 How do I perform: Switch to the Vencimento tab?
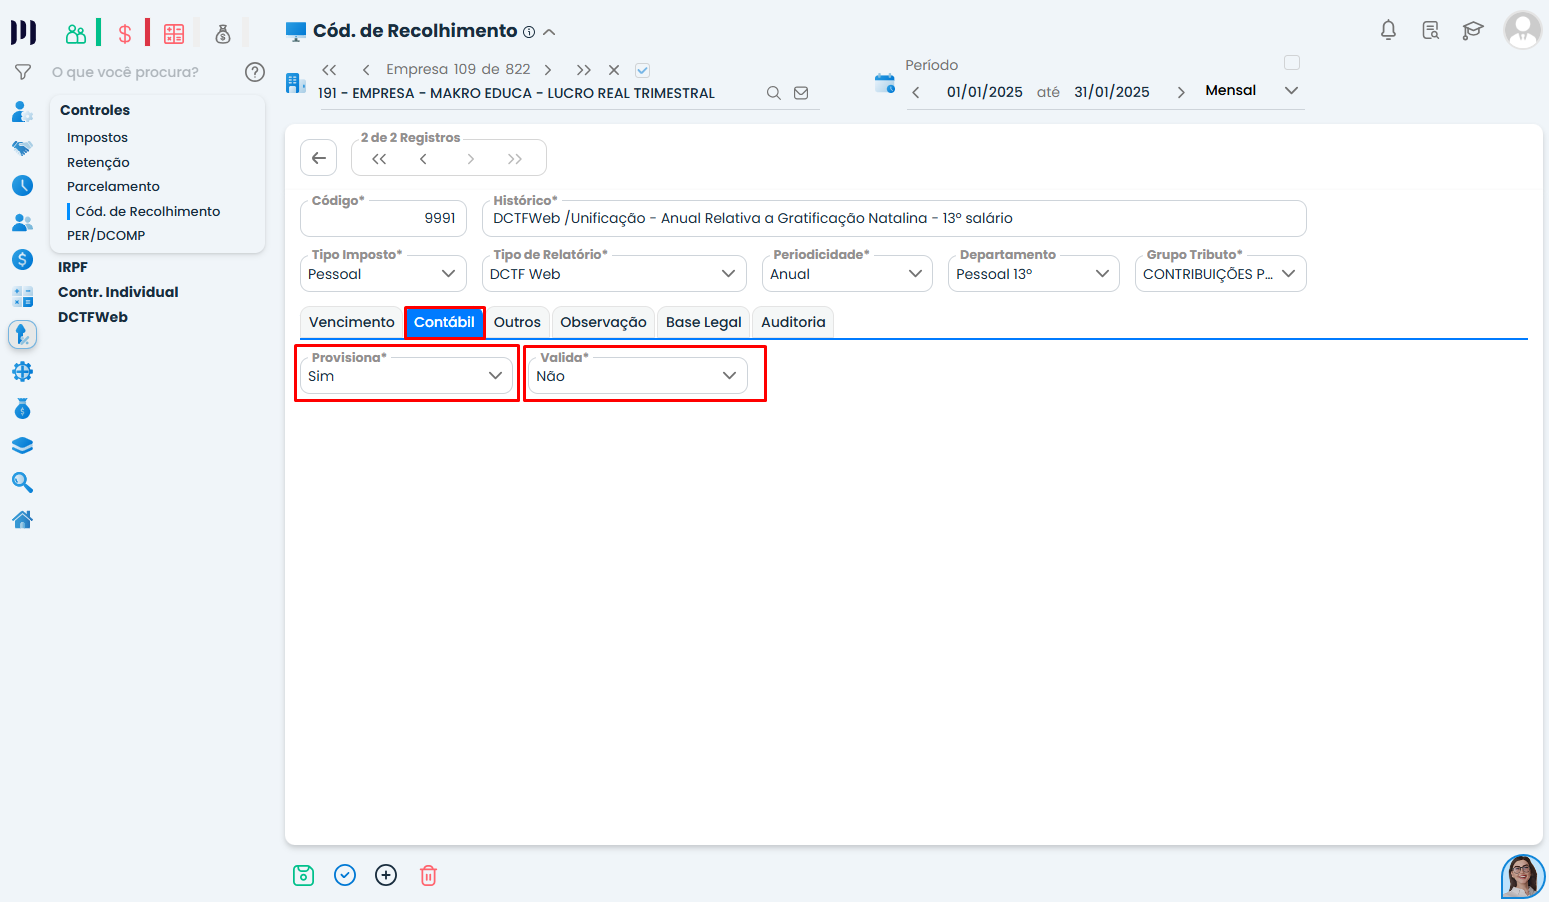coord(351,322)
